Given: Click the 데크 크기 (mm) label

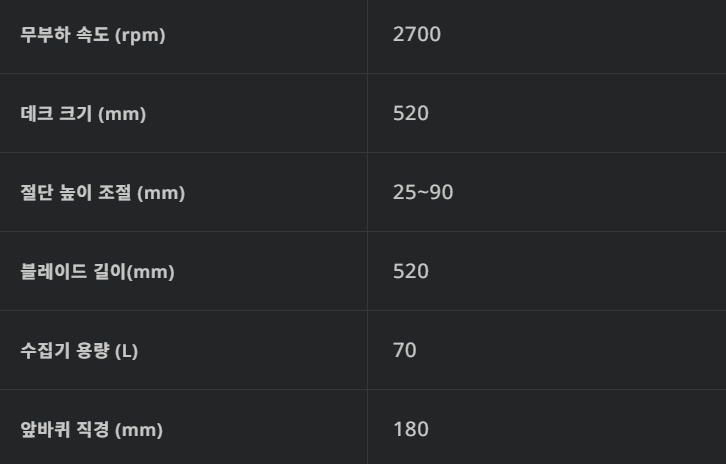Looking at the screenshot, I should click(x=83, y=114).
